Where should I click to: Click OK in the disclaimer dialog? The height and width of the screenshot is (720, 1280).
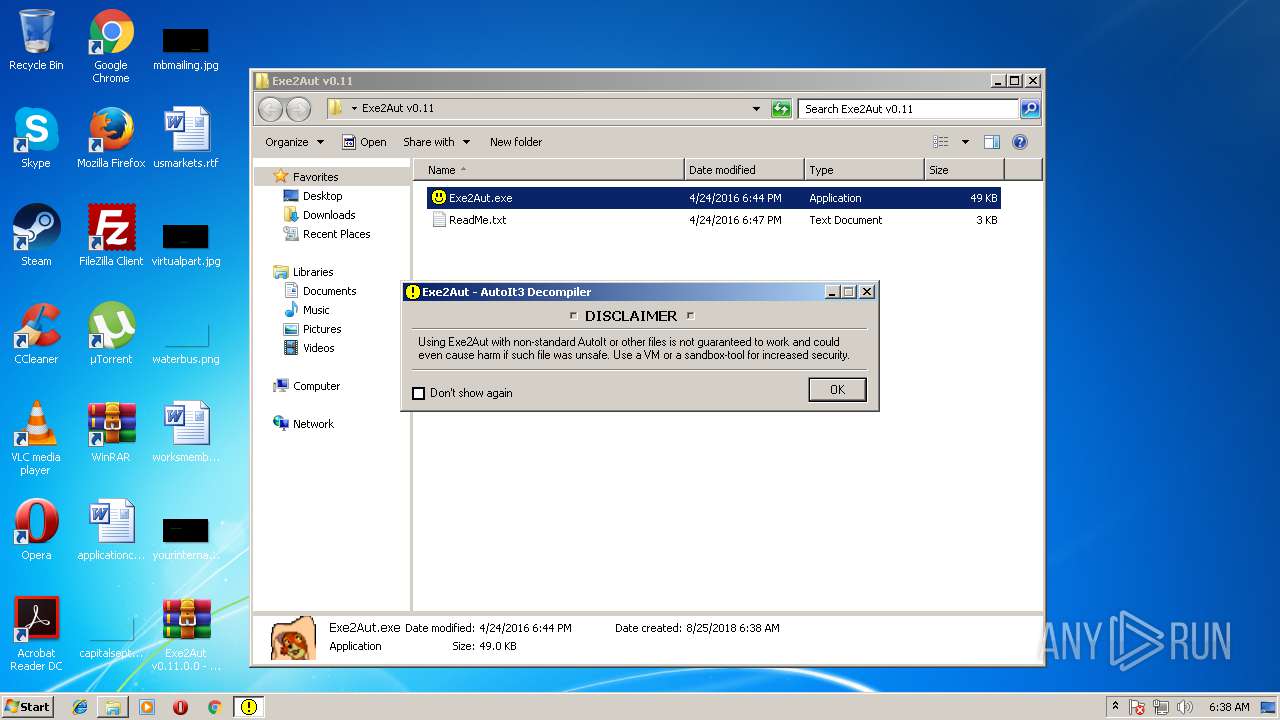tap(837, 390)
